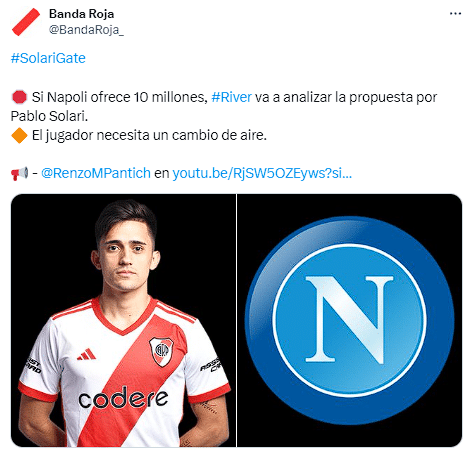Image resolution: width=472 pixels, height=456 pixels.
Task: Click the 'Pablo Solari.' text line
Action: 49,116
